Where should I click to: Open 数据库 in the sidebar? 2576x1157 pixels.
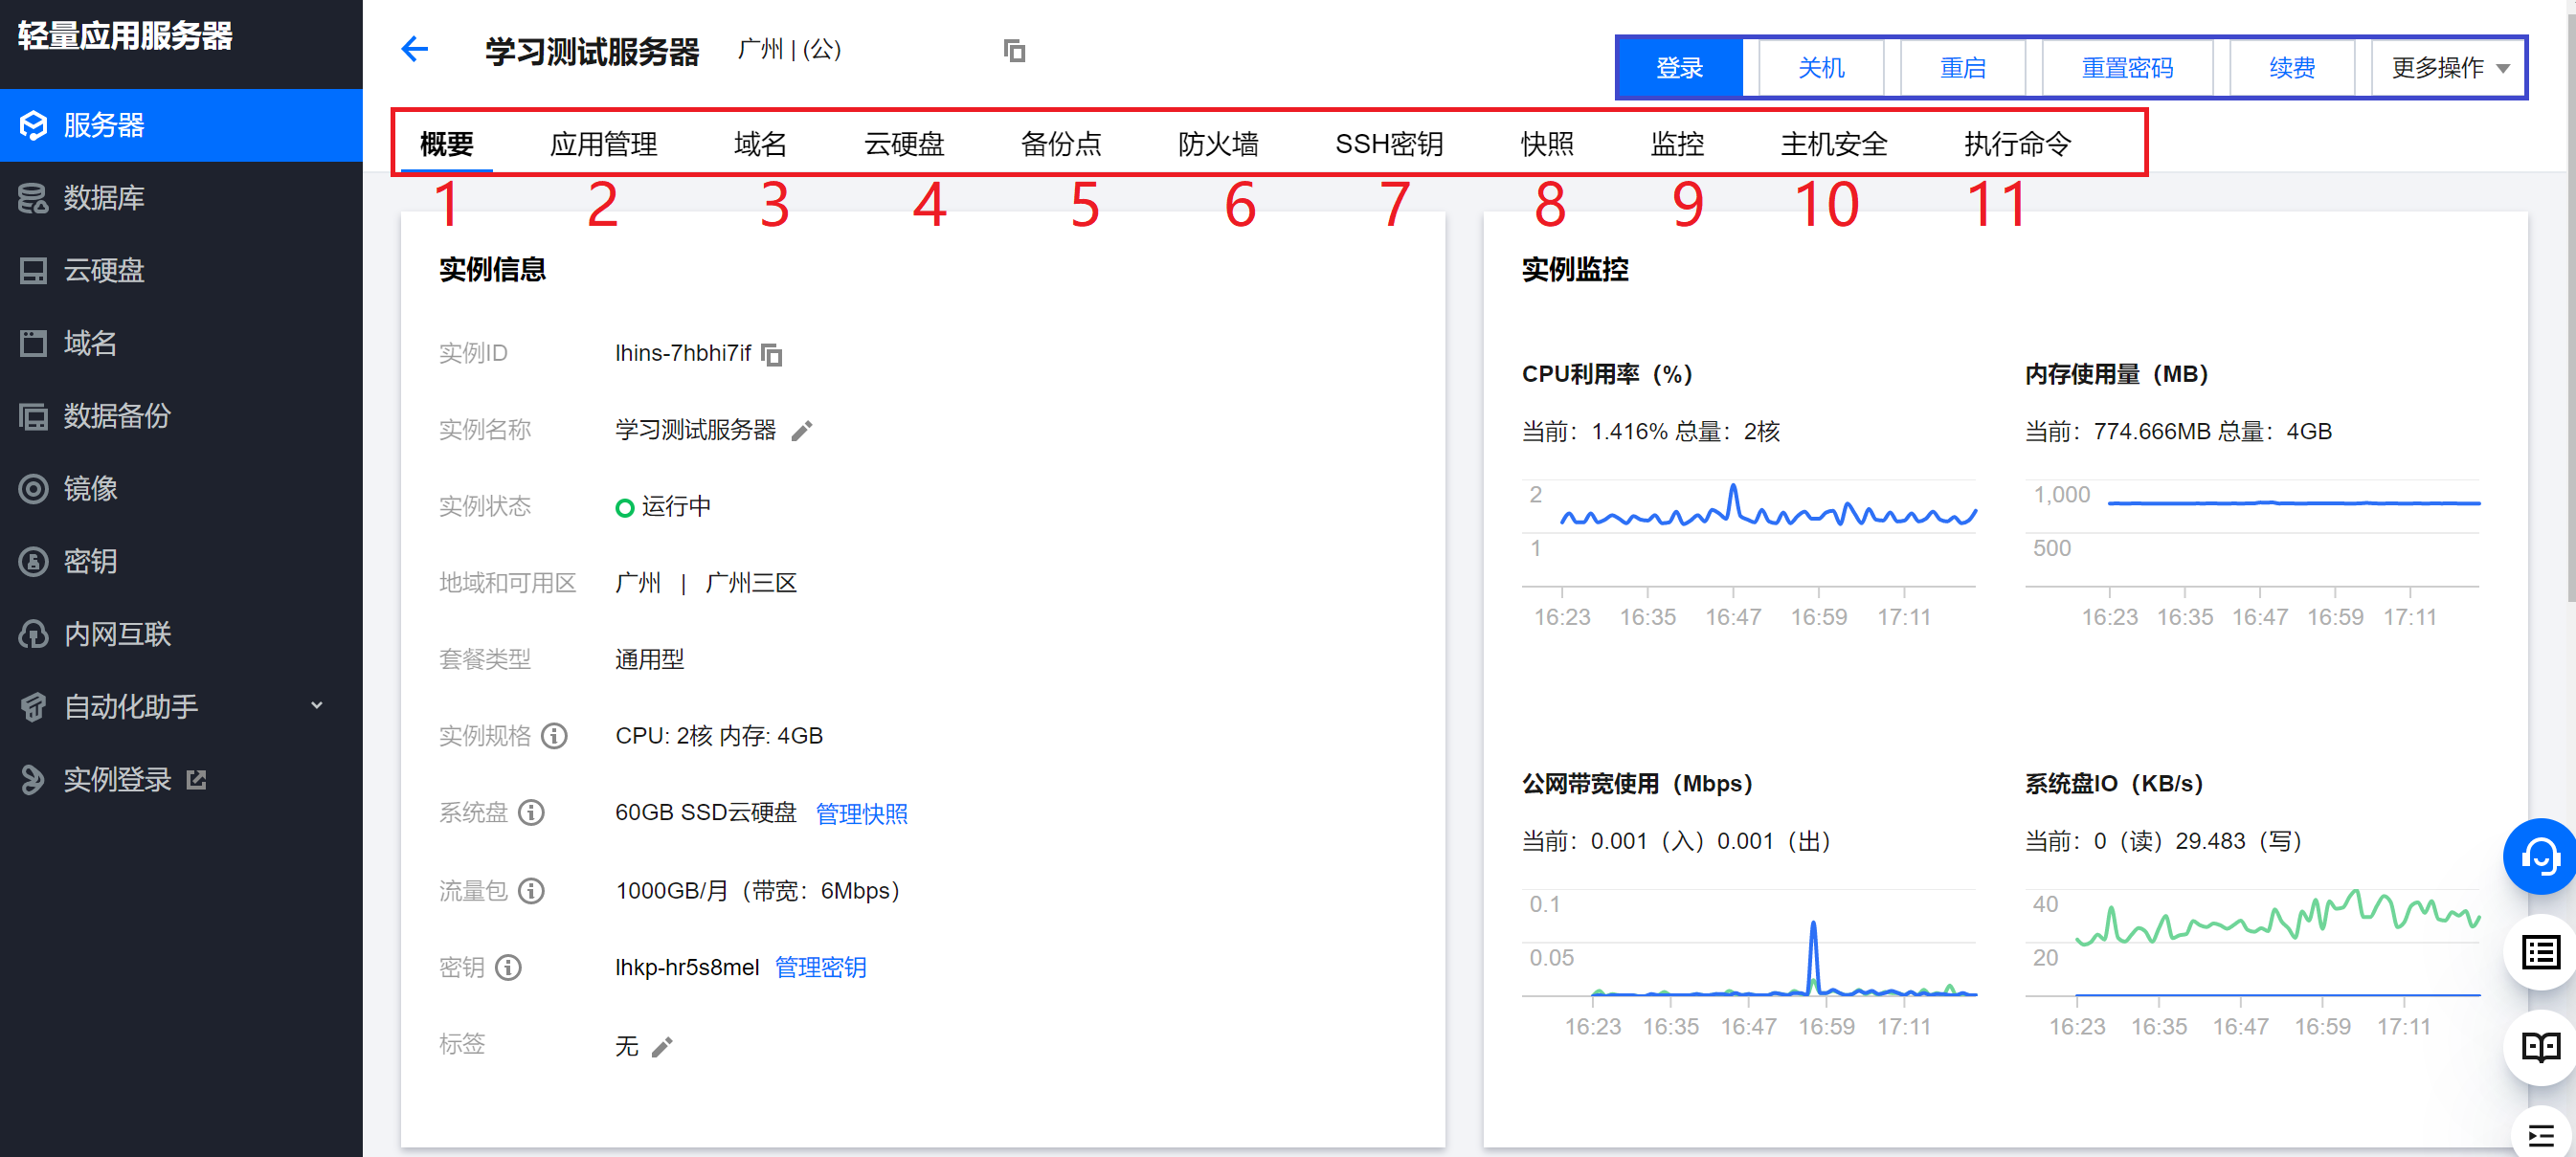point(181,198)
